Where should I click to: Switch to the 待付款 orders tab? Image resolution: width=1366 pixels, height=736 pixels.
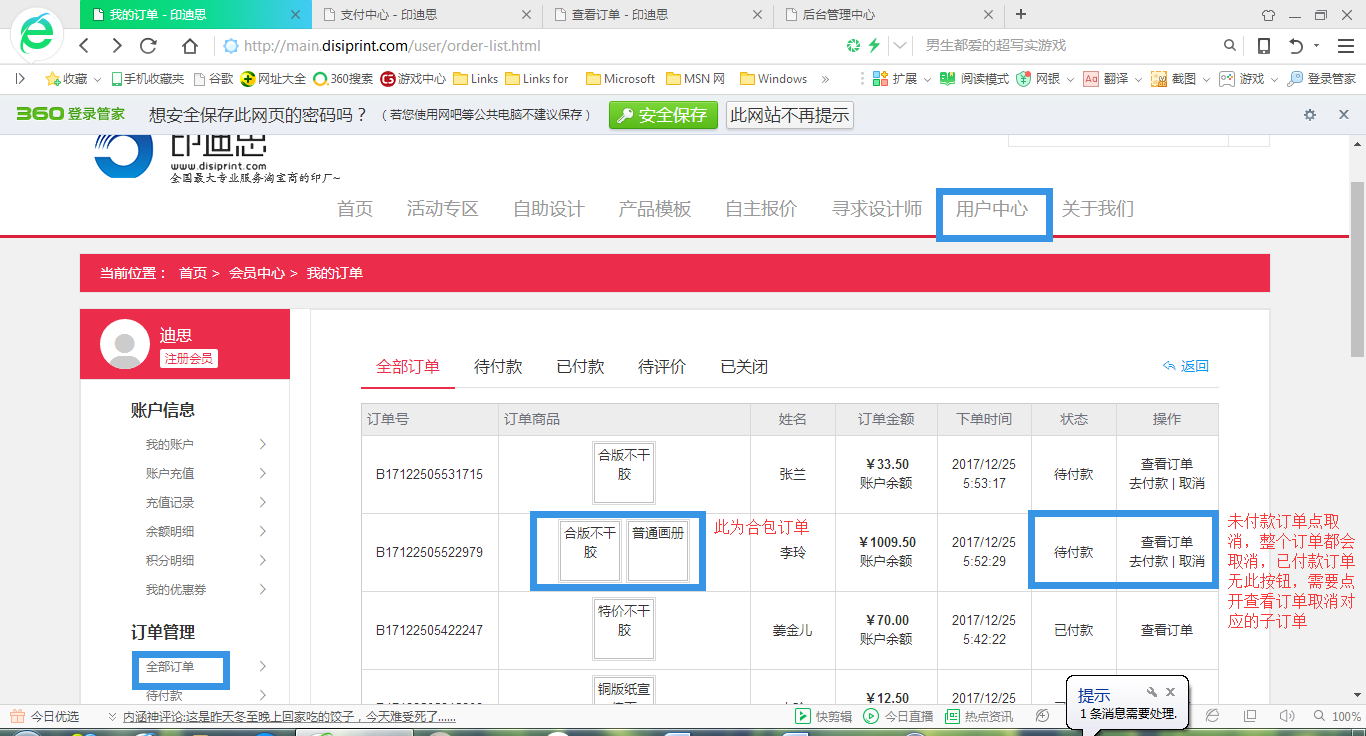point(498,367)
